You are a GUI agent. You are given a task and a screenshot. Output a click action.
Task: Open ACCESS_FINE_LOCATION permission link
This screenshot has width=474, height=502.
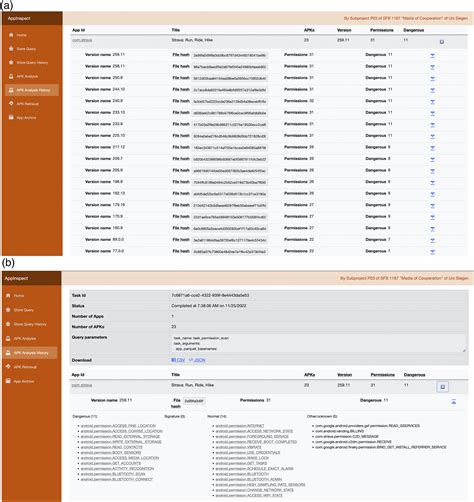tap(118, 426)
